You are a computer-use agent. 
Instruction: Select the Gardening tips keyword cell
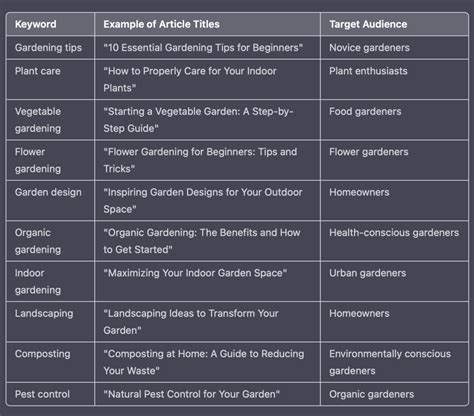[48, 48]
